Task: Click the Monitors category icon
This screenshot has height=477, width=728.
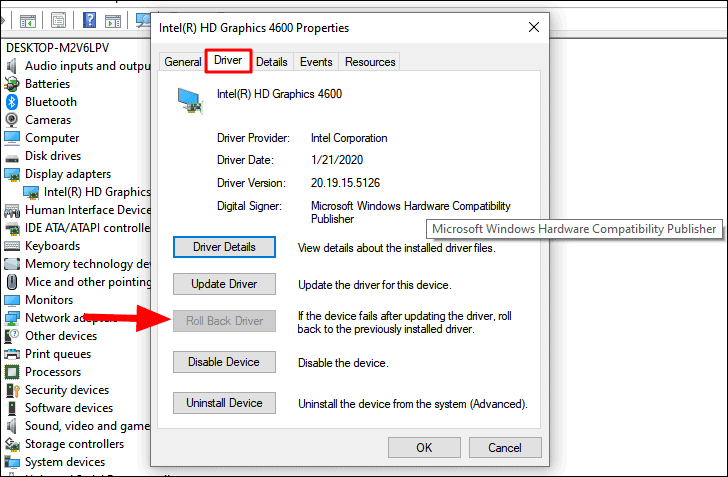Action: click(12, 301)
